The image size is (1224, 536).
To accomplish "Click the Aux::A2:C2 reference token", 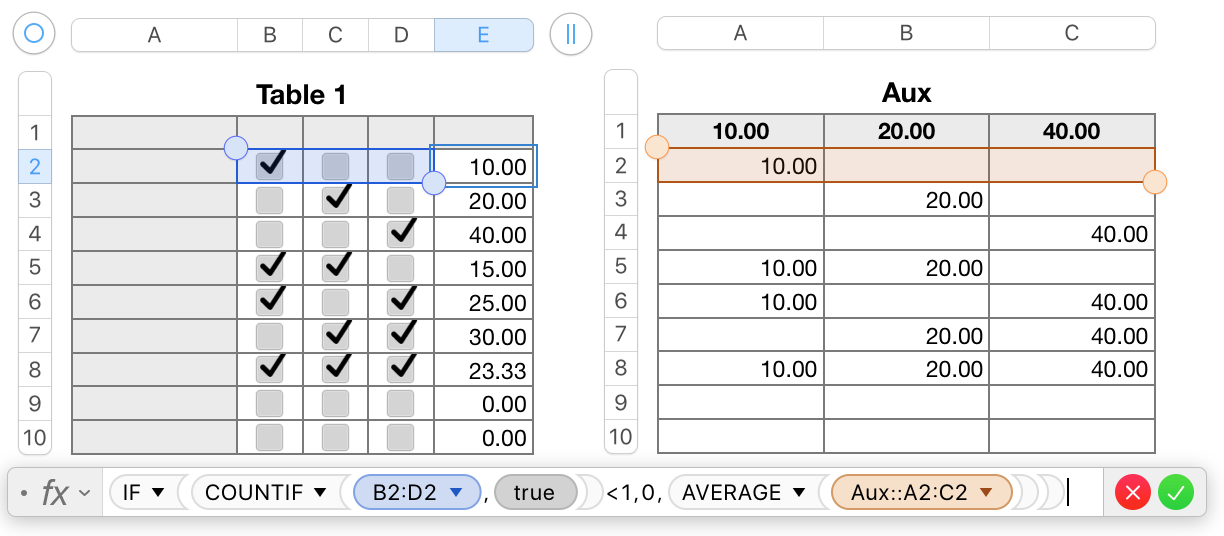I will pyautogui.click(x=909, y=492).
